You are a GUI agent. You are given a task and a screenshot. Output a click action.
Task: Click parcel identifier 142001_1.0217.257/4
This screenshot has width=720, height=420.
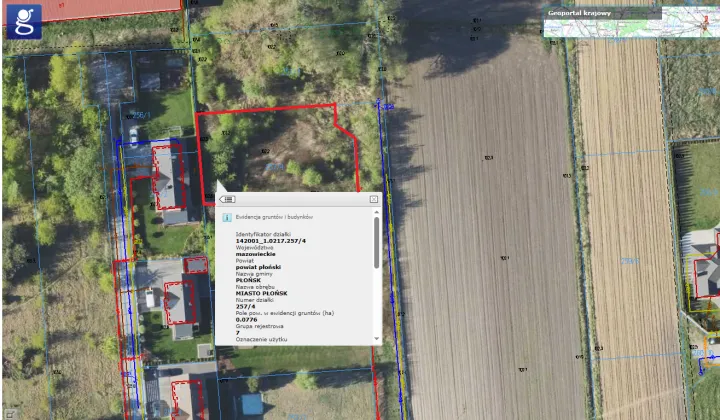270,241
